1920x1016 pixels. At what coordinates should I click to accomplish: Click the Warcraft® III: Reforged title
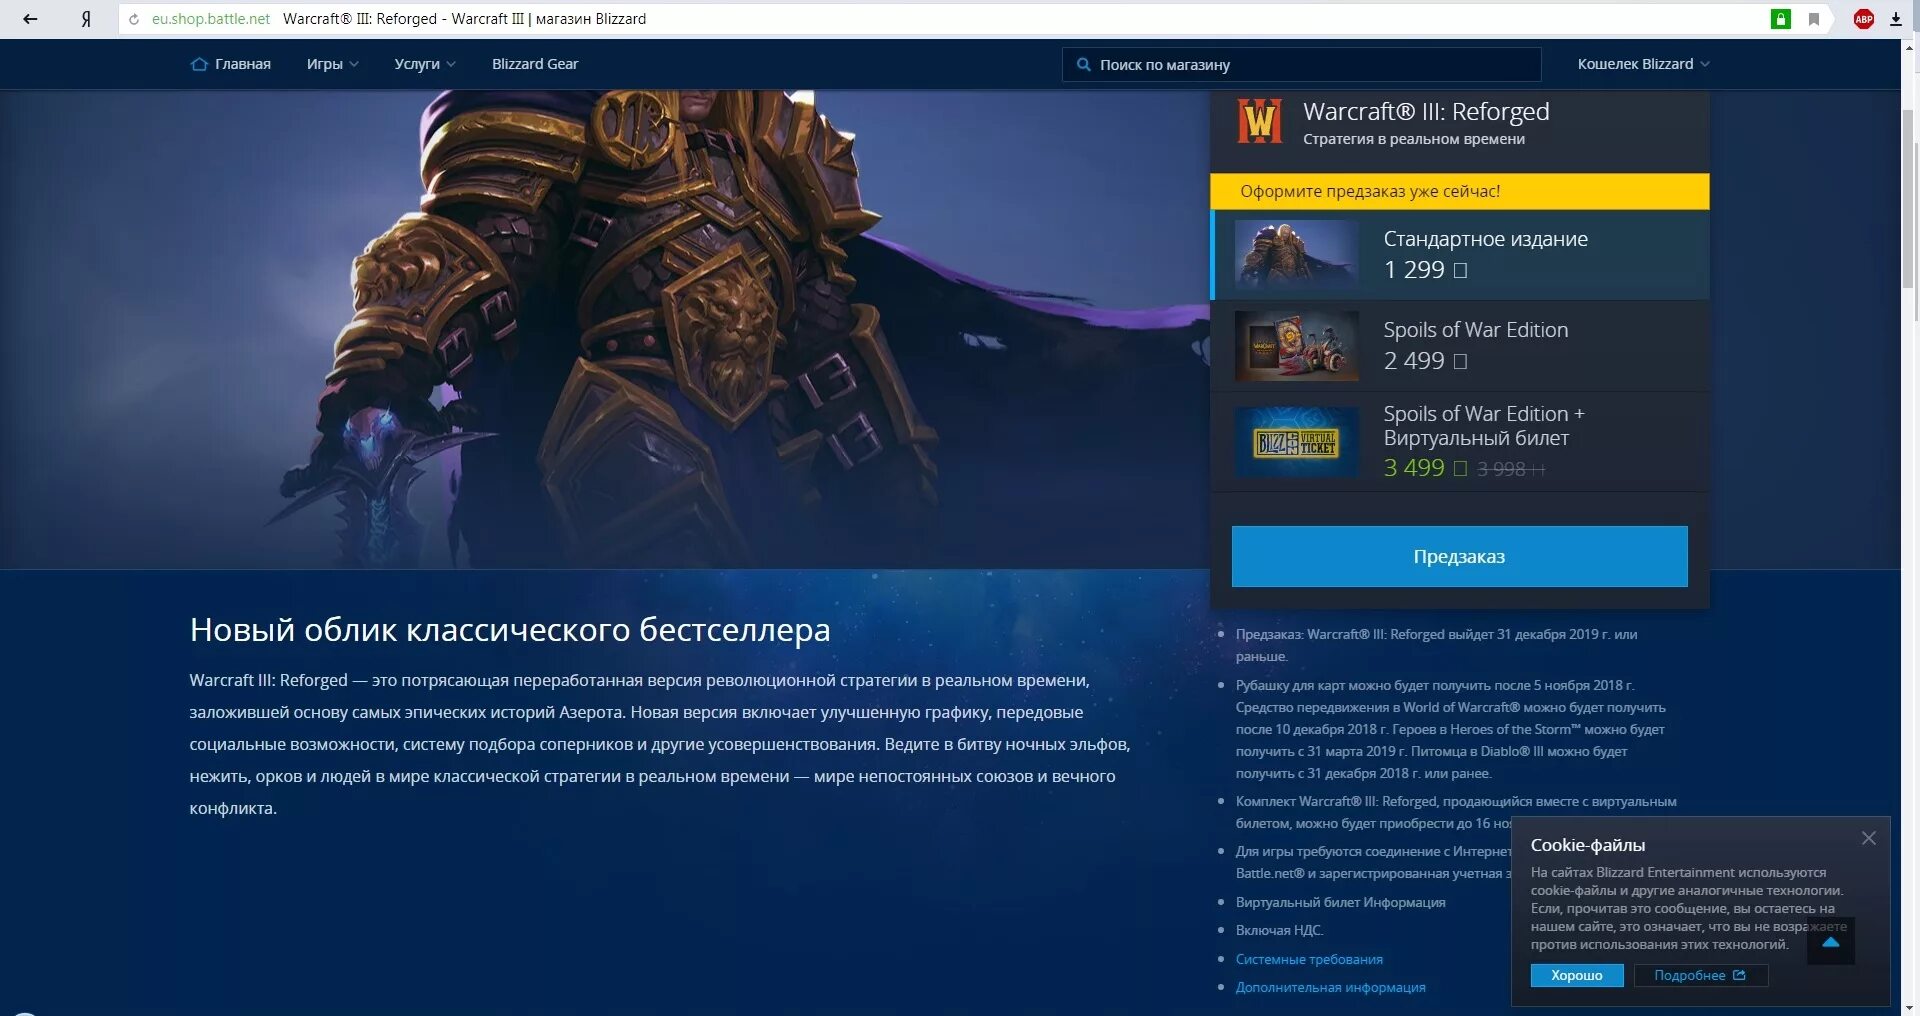coord(1426,111)
